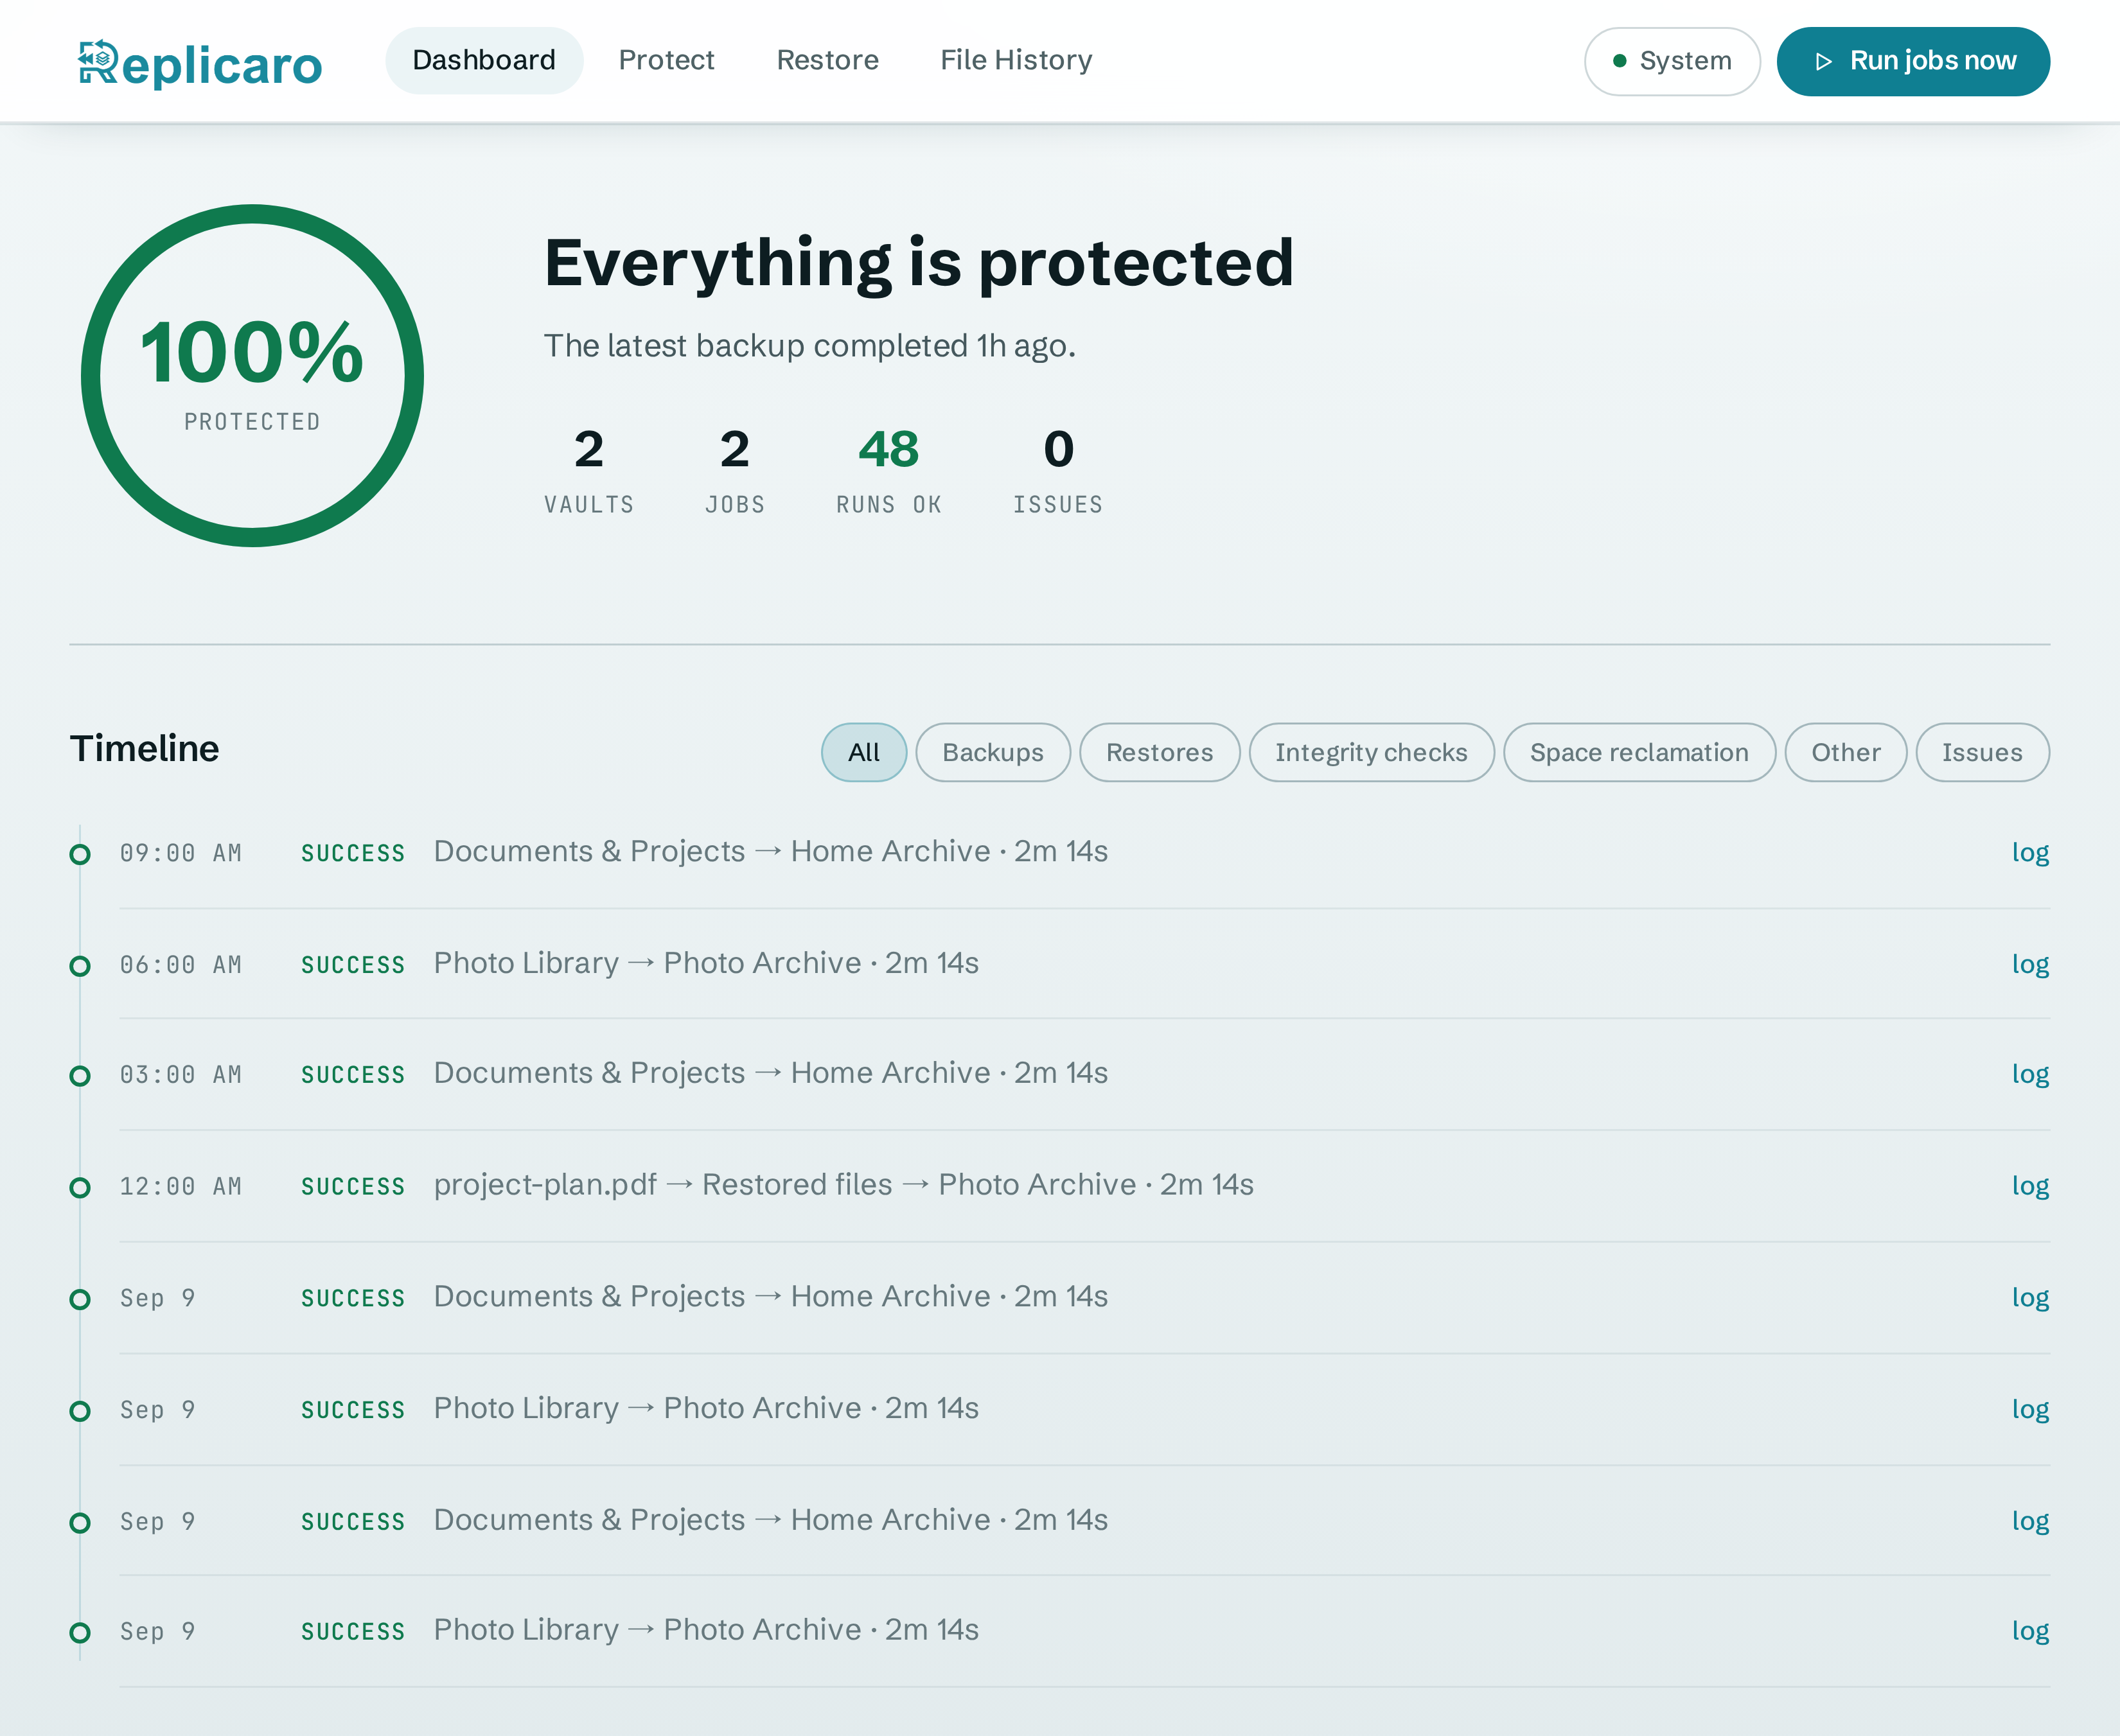Click the SUCCESS label at 12:00 AM

[353, 1188]
